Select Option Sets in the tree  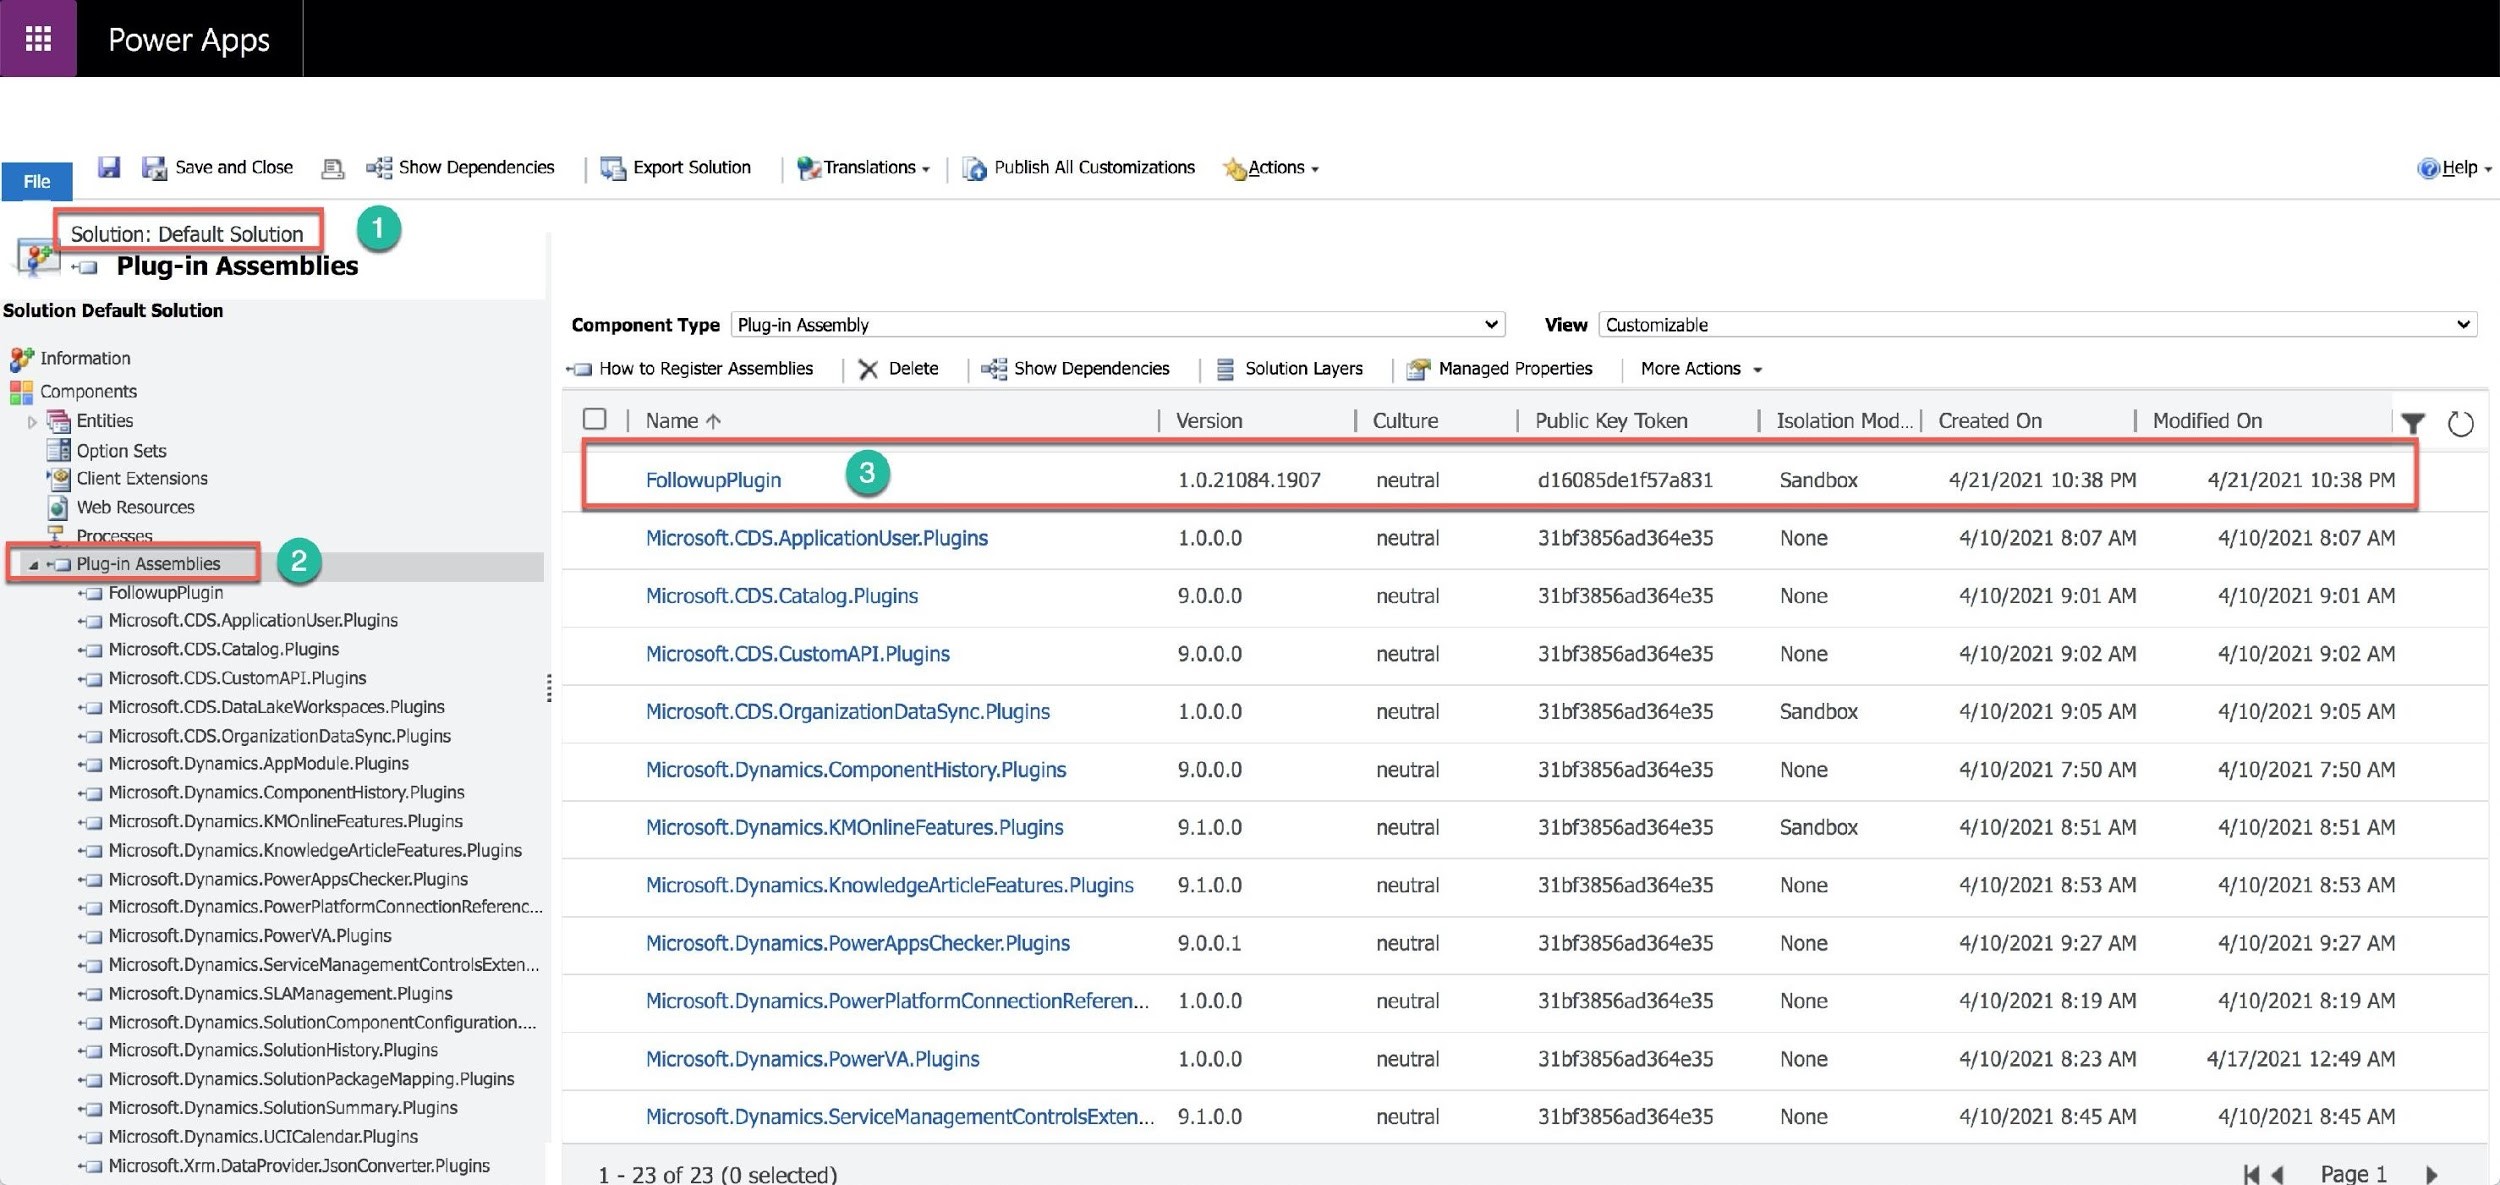(x=121, y=450)
